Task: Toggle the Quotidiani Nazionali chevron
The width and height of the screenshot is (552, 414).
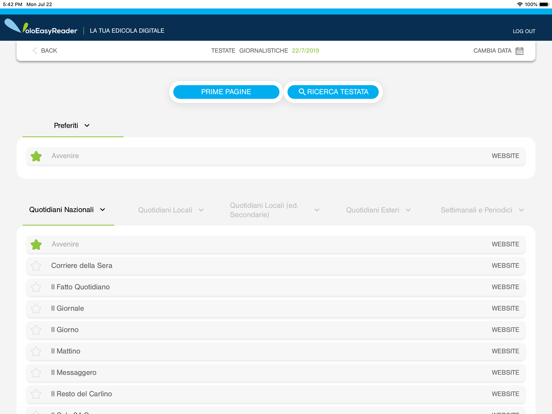Action: pyautogui.click(x=102, y=210)
